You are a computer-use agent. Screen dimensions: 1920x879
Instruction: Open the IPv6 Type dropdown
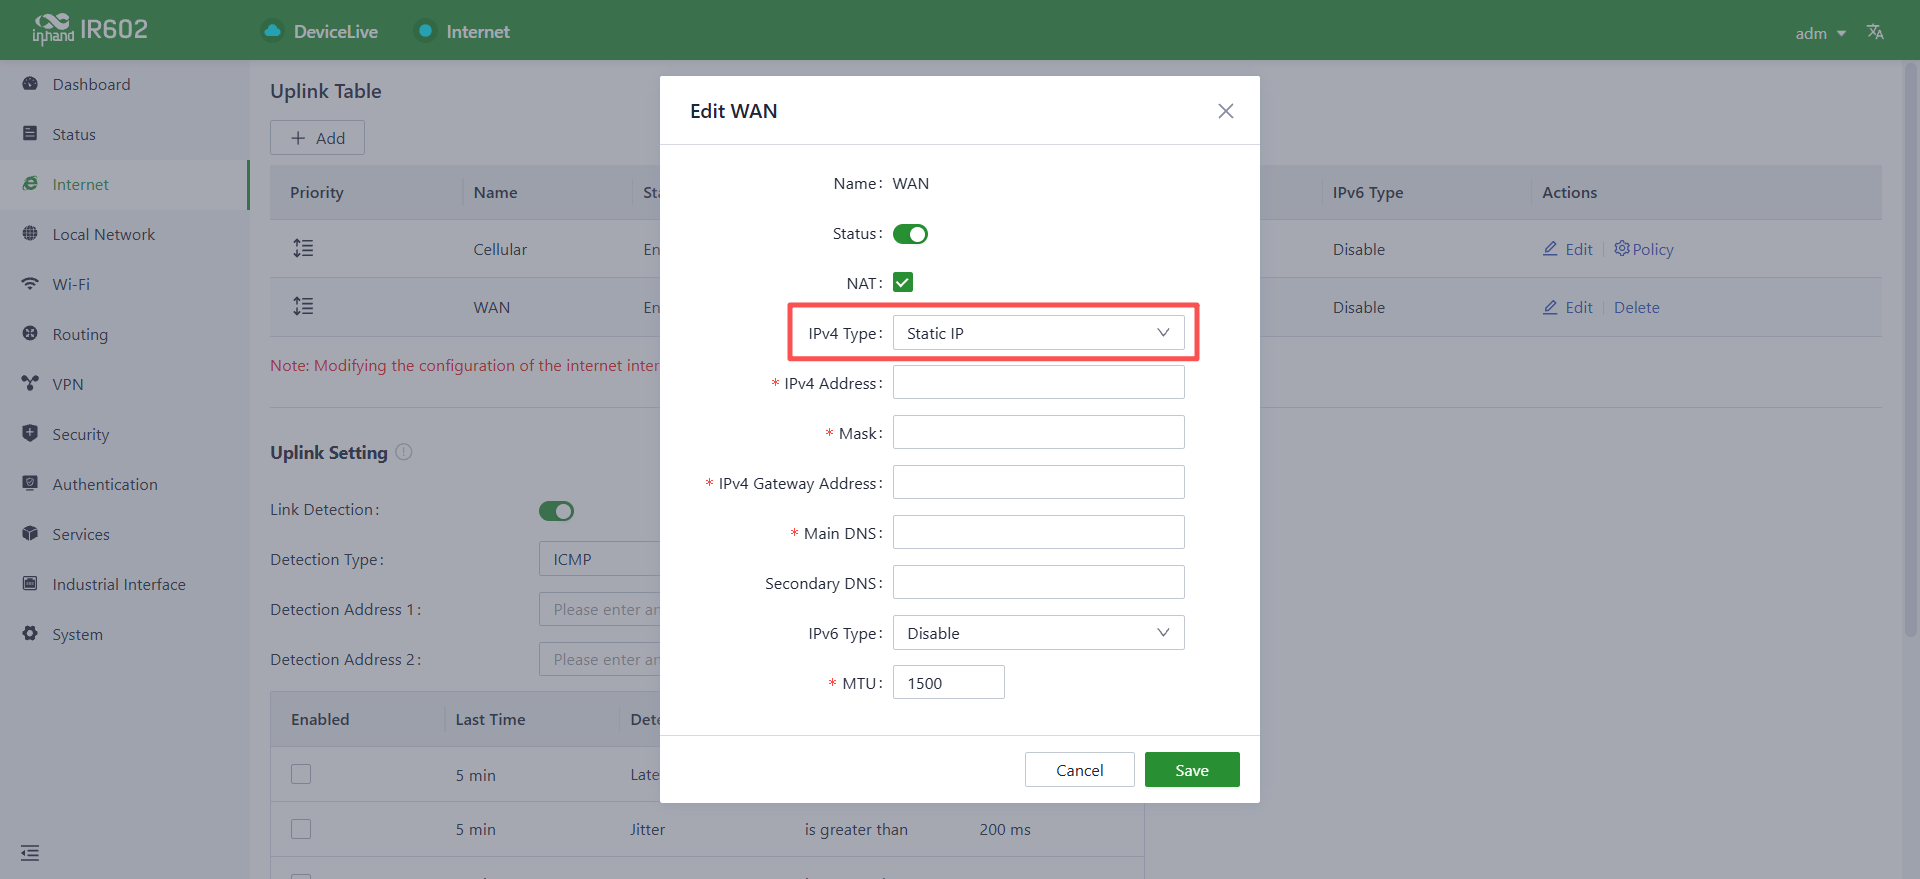(1038, 633)
